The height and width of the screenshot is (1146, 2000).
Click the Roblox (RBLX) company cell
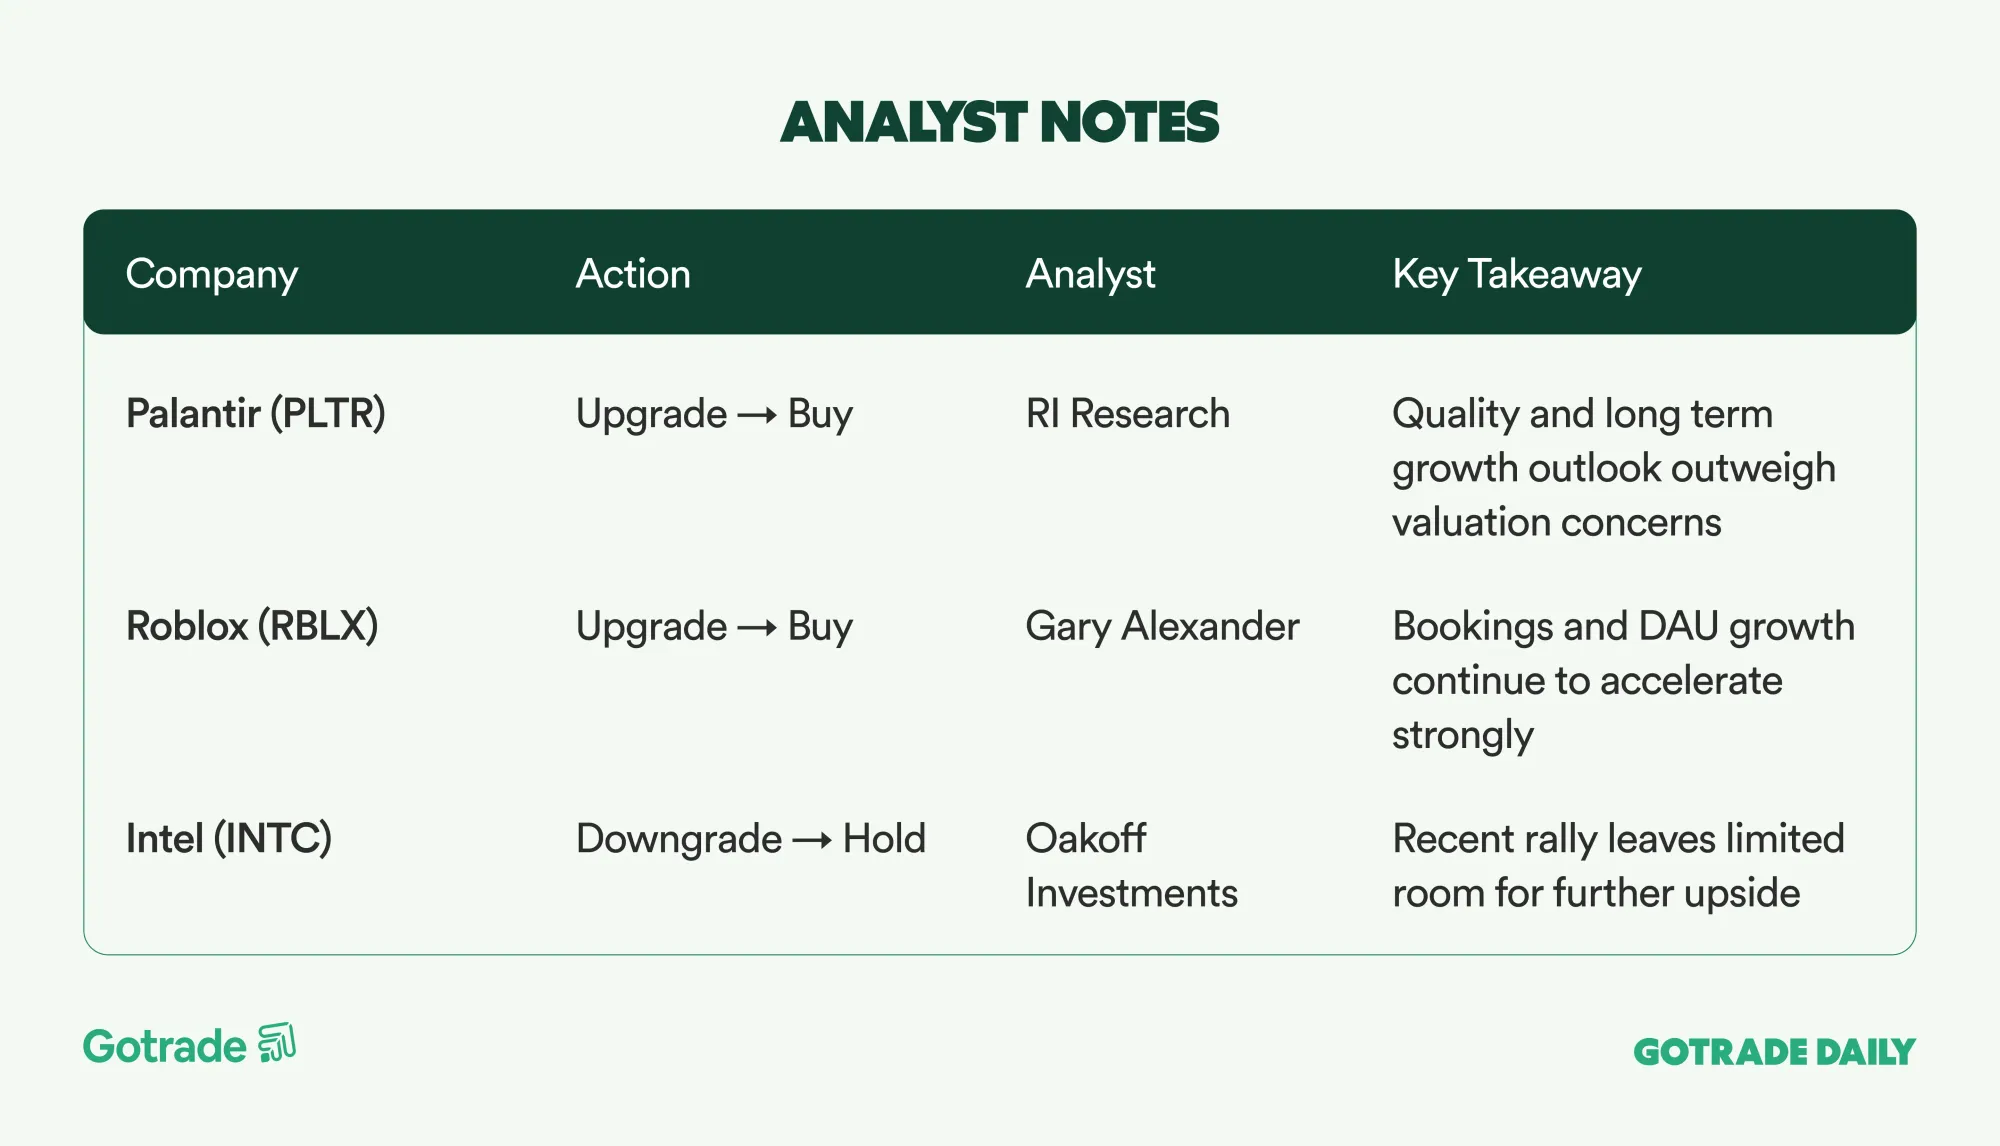[252, 626]
